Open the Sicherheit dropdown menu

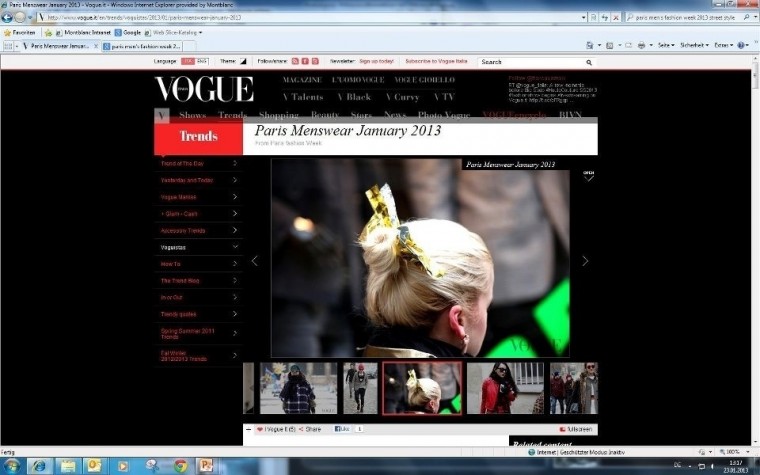click(695, 45)
